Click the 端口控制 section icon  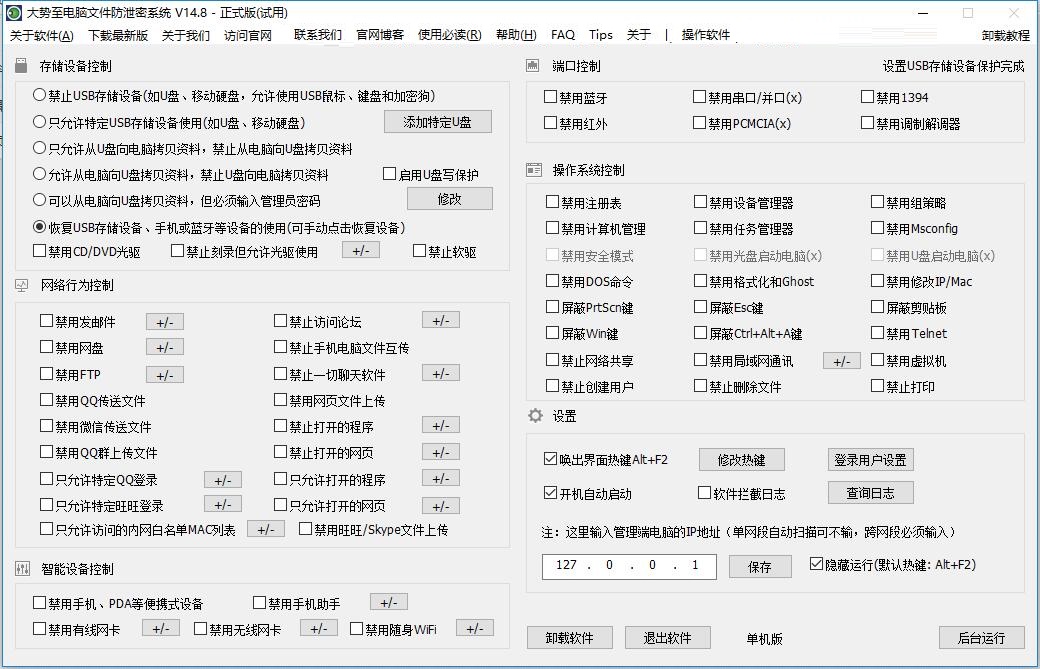pos(533,66)
